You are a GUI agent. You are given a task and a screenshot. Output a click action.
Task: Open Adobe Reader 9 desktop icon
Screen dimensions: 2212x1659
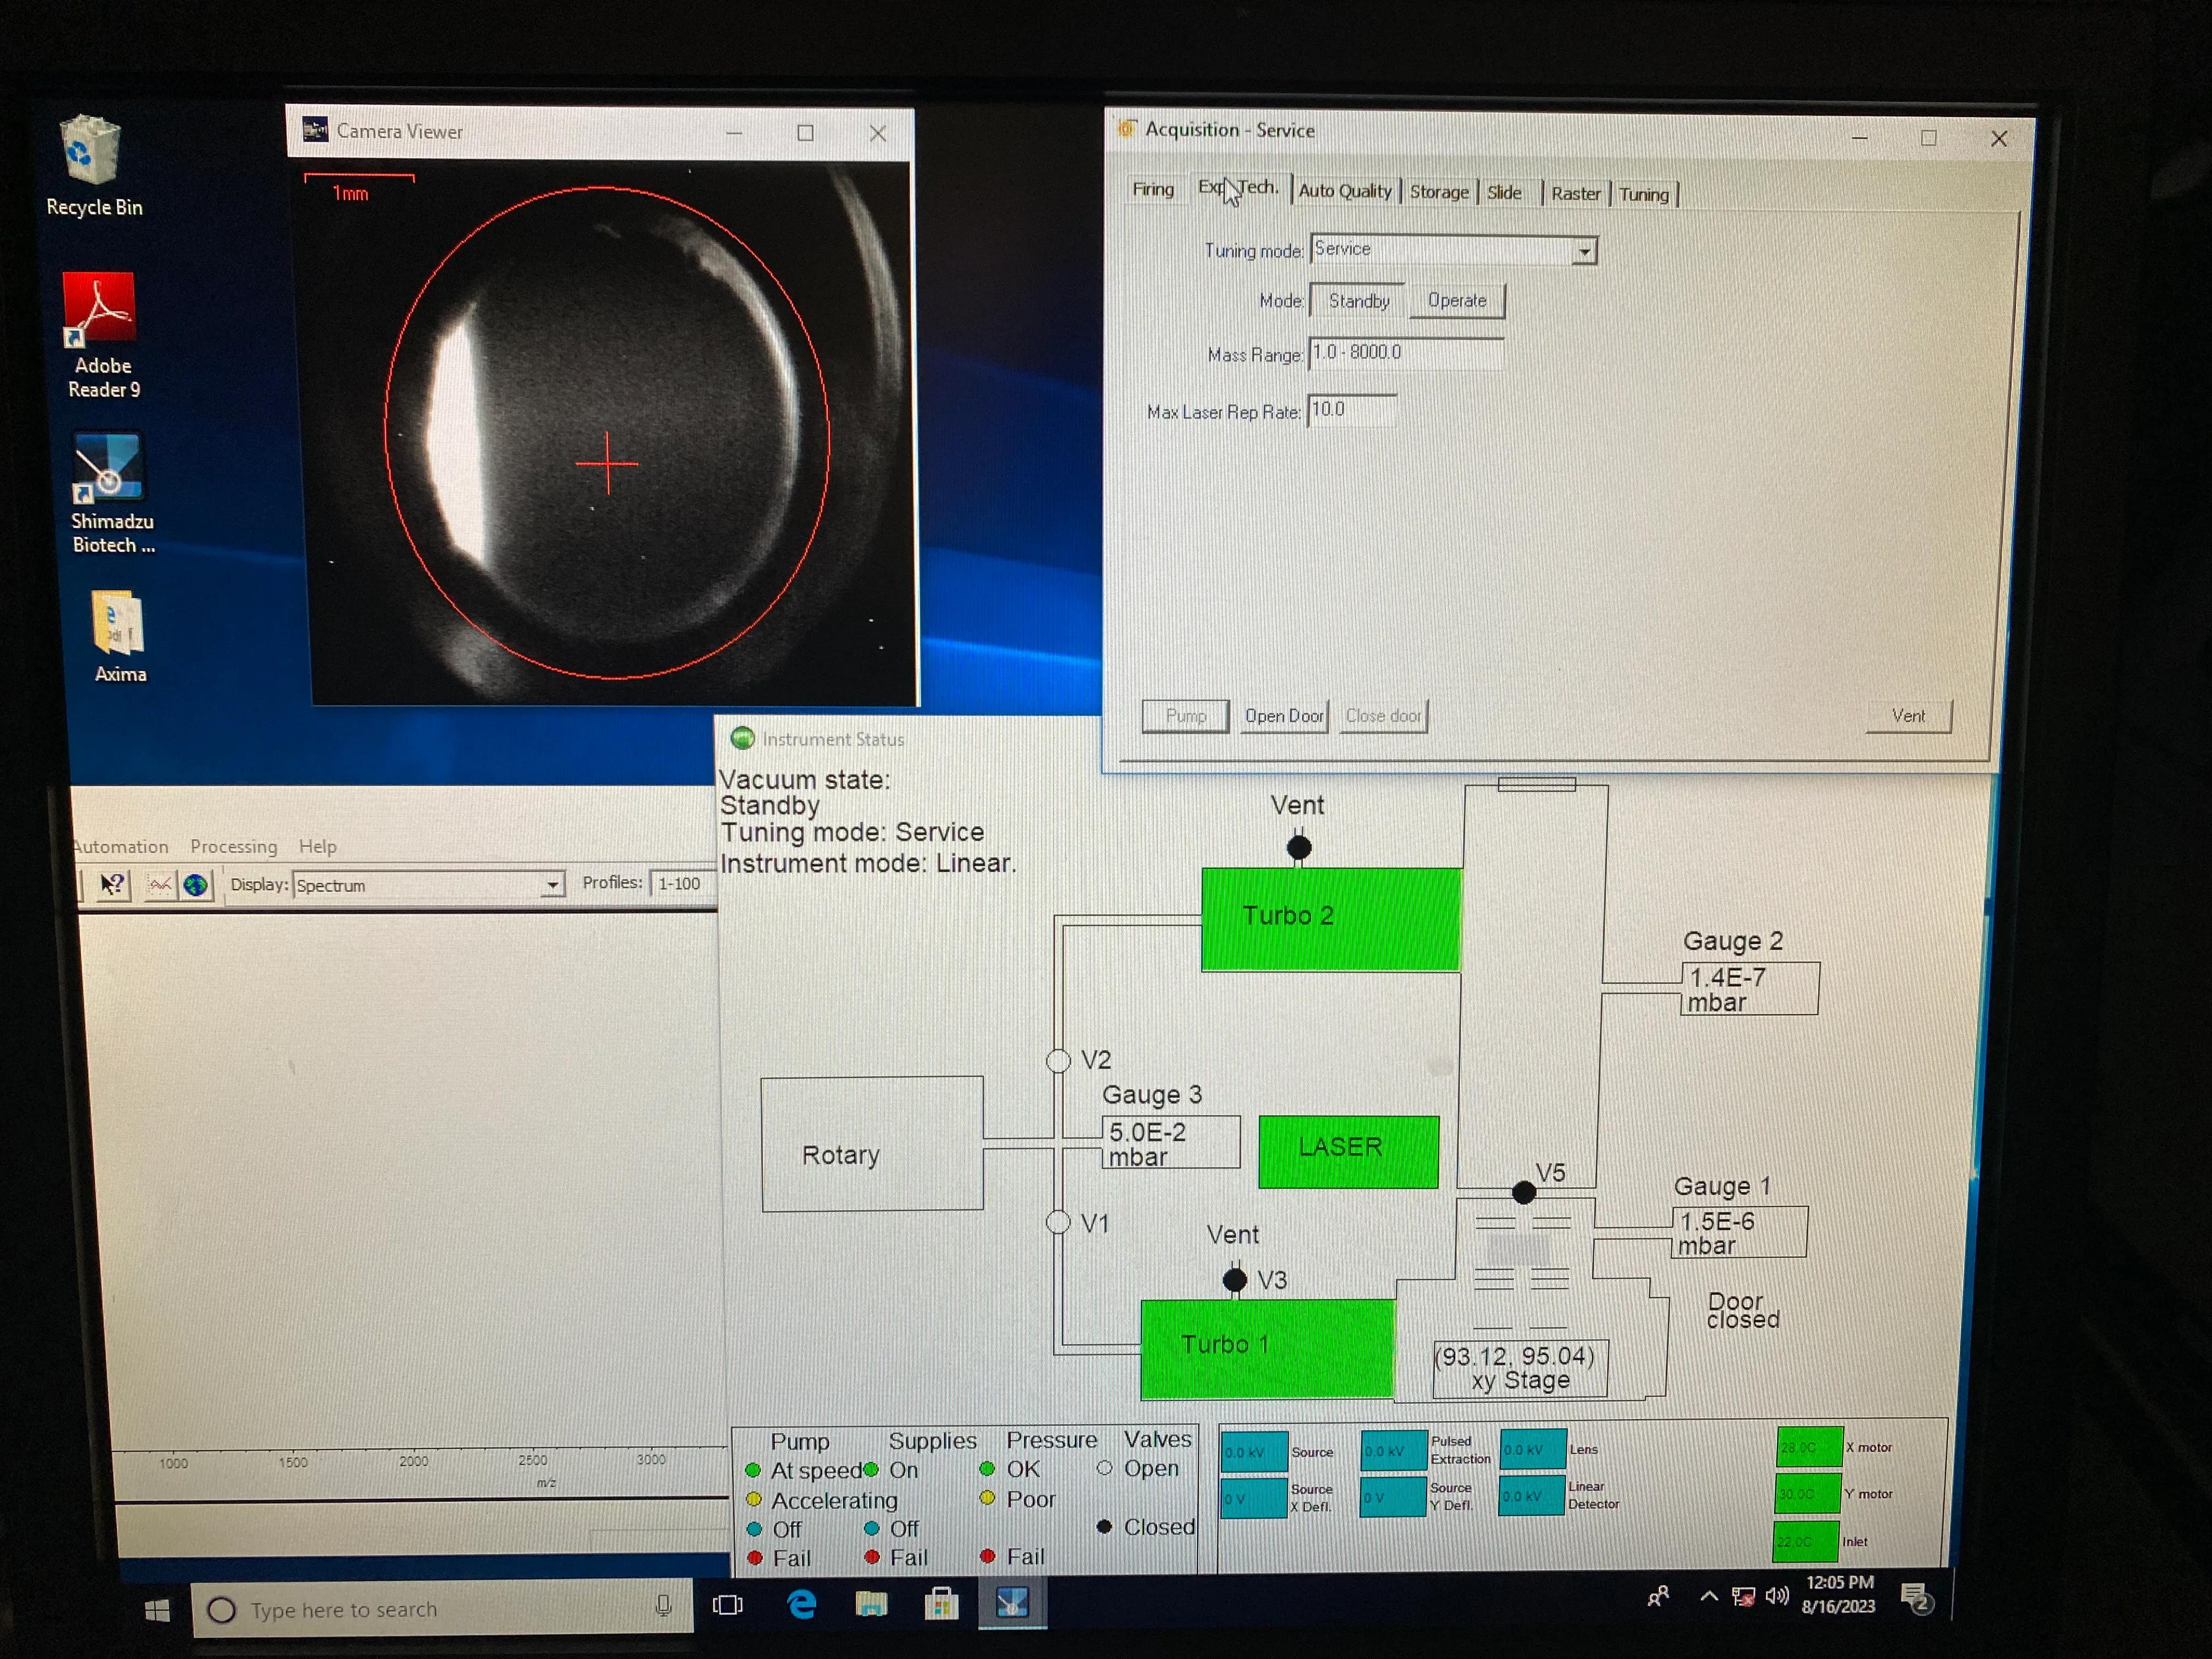pyautogui.click(x=99, y=309)
